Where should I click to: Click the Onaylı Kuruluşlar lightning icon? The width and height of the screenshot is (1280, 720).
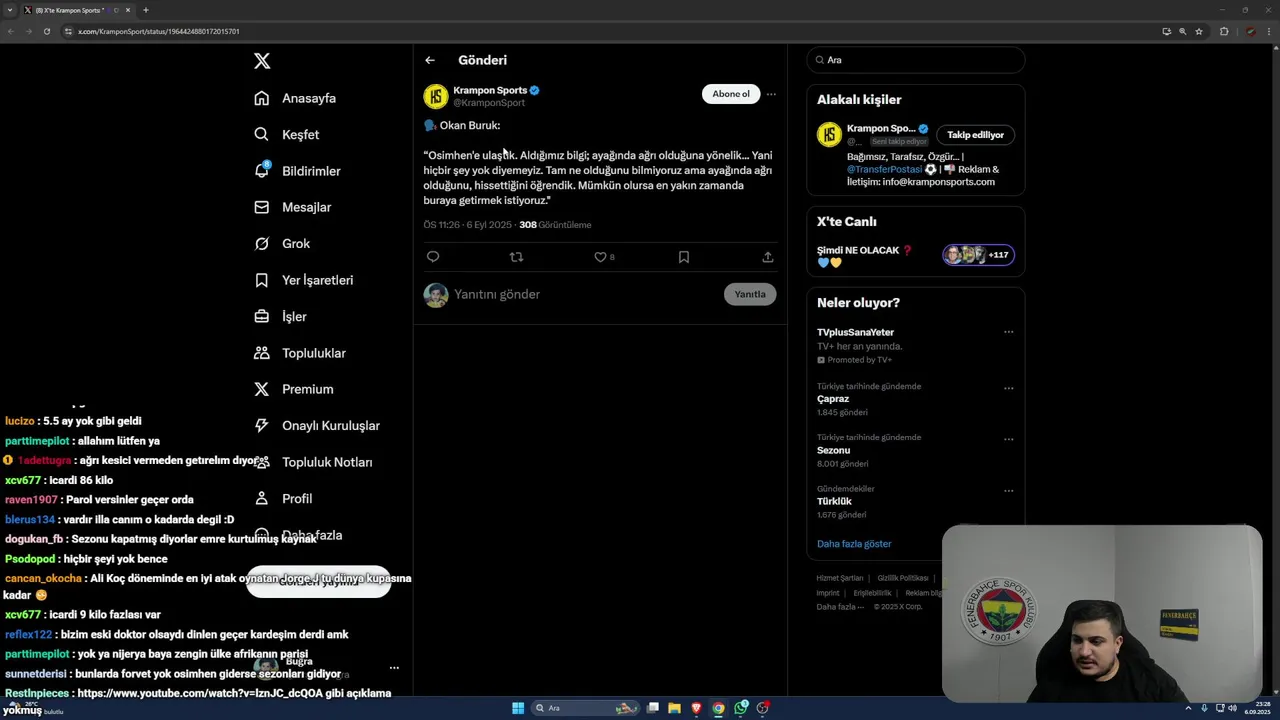[262, 425]
